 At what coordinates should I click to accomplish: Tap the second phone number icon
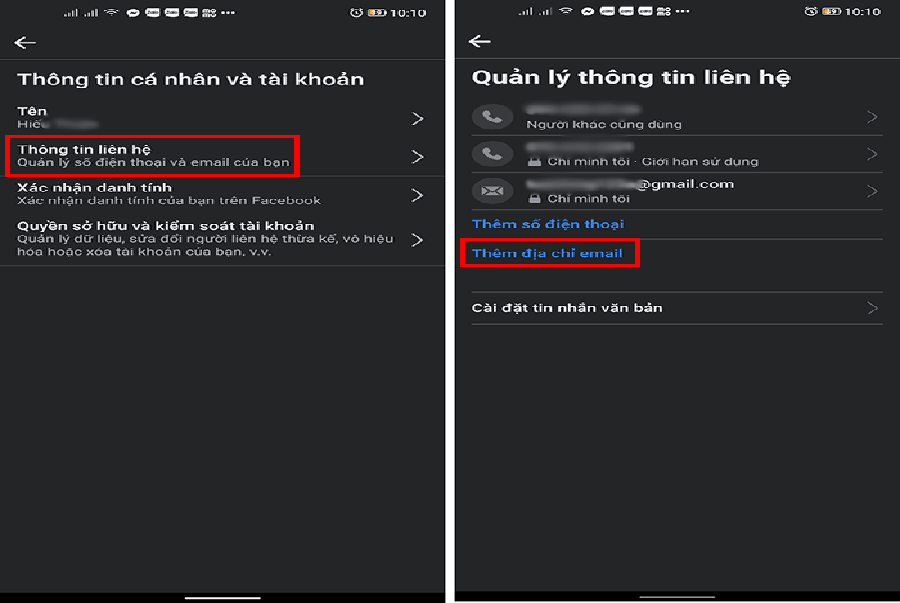tap(492, 154)
